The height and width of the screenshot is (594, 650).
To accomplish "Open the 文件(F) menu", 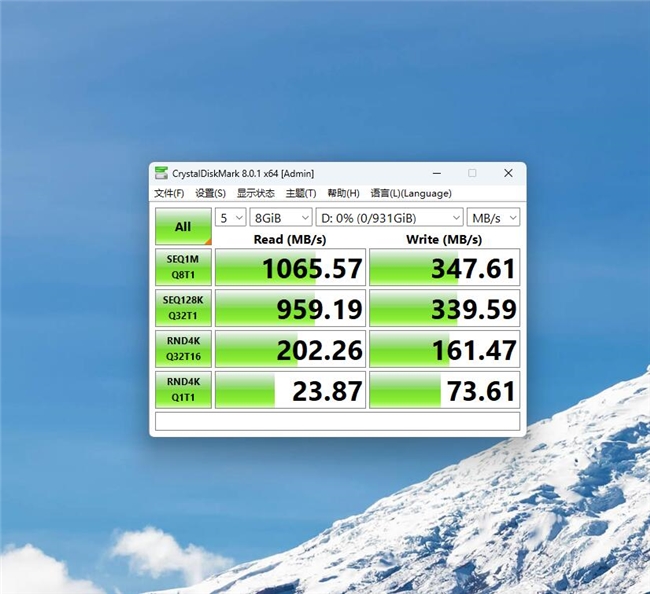I will 169,193.
